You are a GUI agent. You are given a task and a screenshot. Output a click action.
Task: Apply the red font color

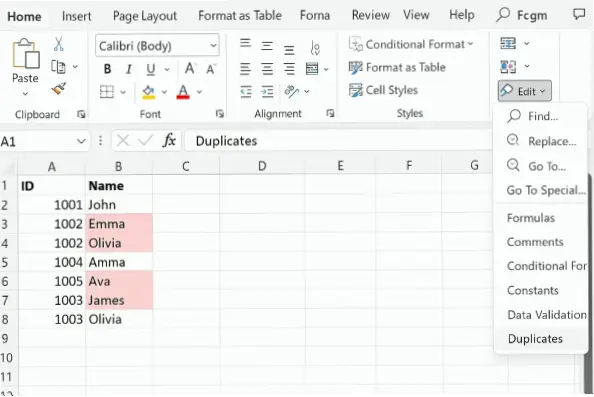[x=183, y=92]
